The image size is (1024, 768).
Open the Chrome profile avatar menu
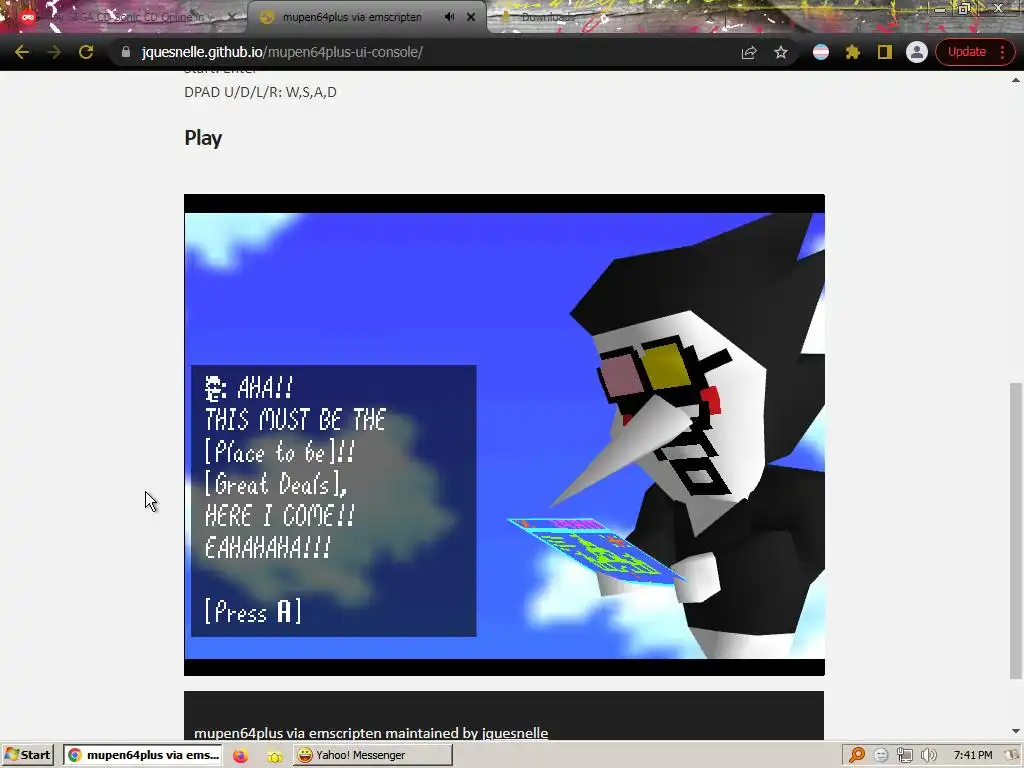[x=916, y=52]
